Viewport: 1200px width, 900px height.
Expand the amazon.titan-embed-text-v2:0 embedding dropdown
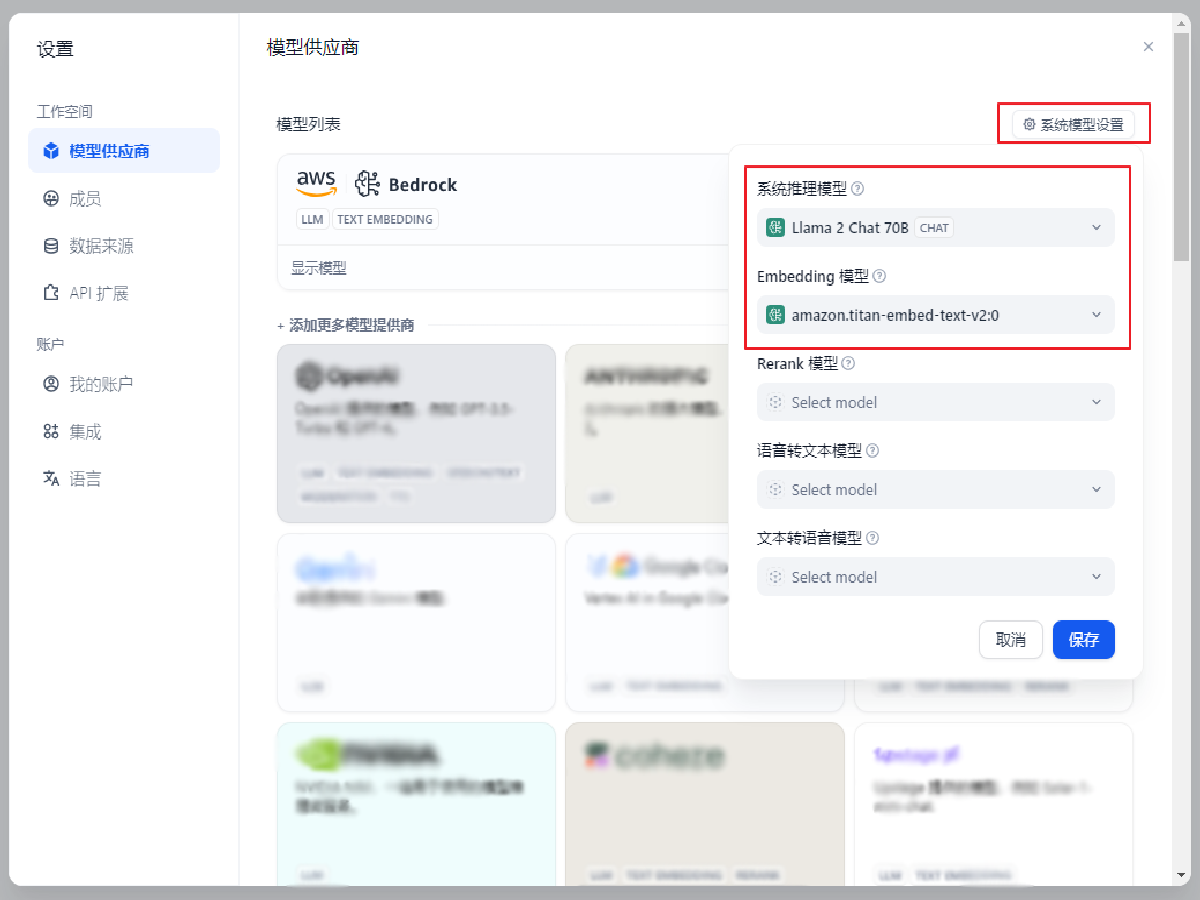[x=935, y=315]
